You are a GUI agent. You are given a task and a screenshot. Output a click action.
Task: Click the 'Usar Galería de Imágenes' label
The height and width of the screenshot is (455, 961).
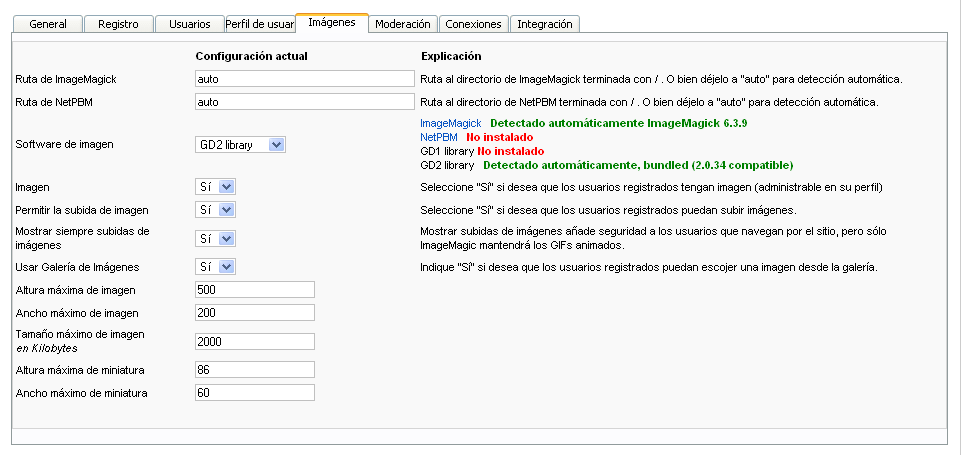coord(77,267)
